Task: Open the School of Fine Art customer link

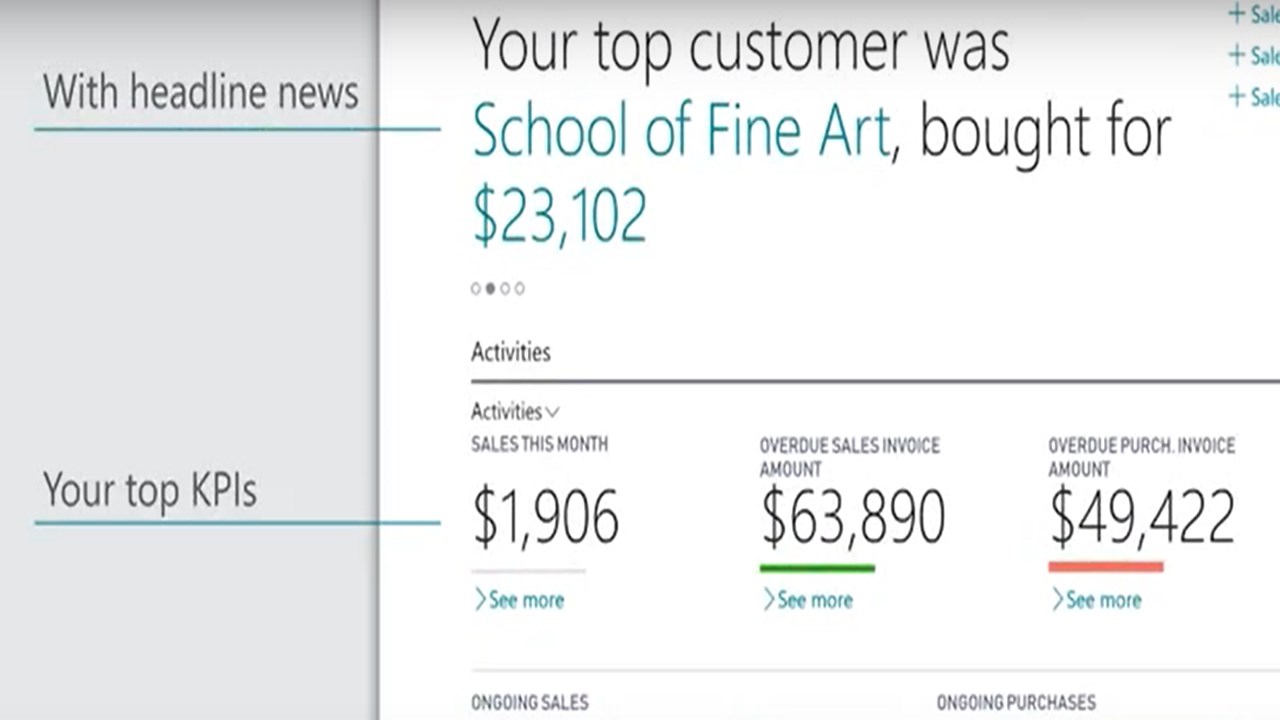Action: [x=681, y=132]
